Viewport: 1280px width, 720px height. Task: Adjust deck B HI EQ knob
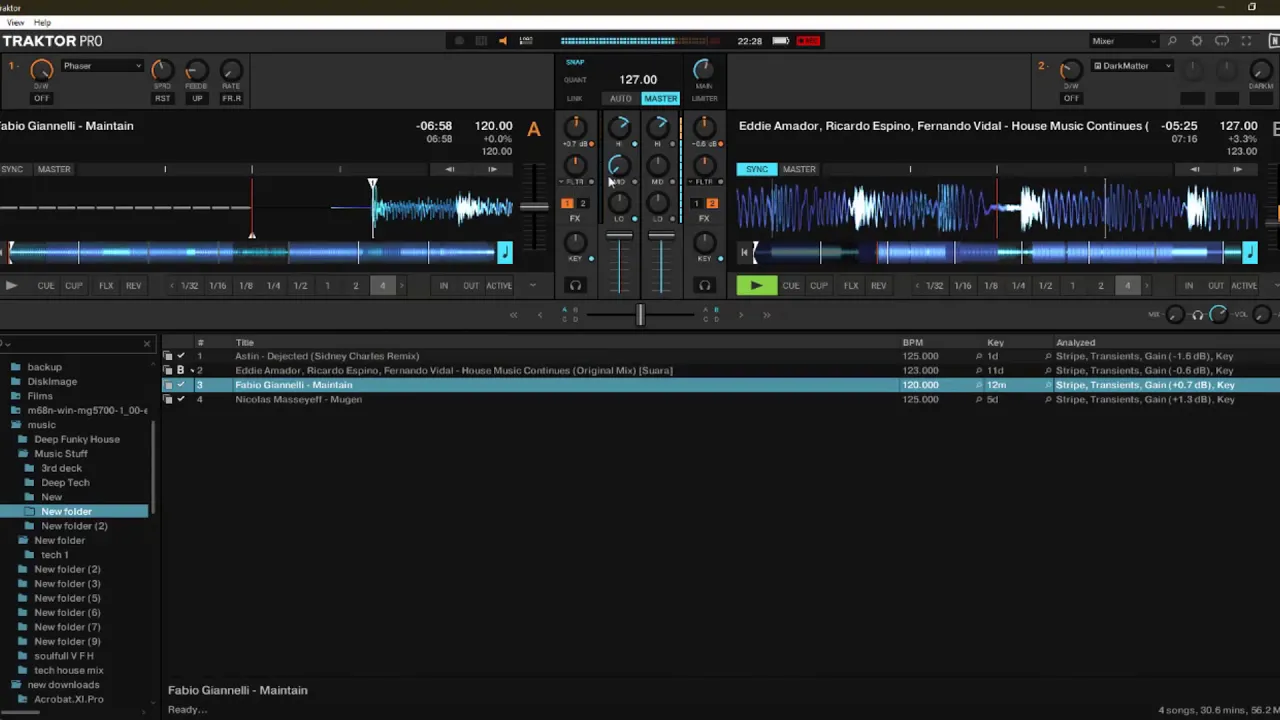[658, 127]
